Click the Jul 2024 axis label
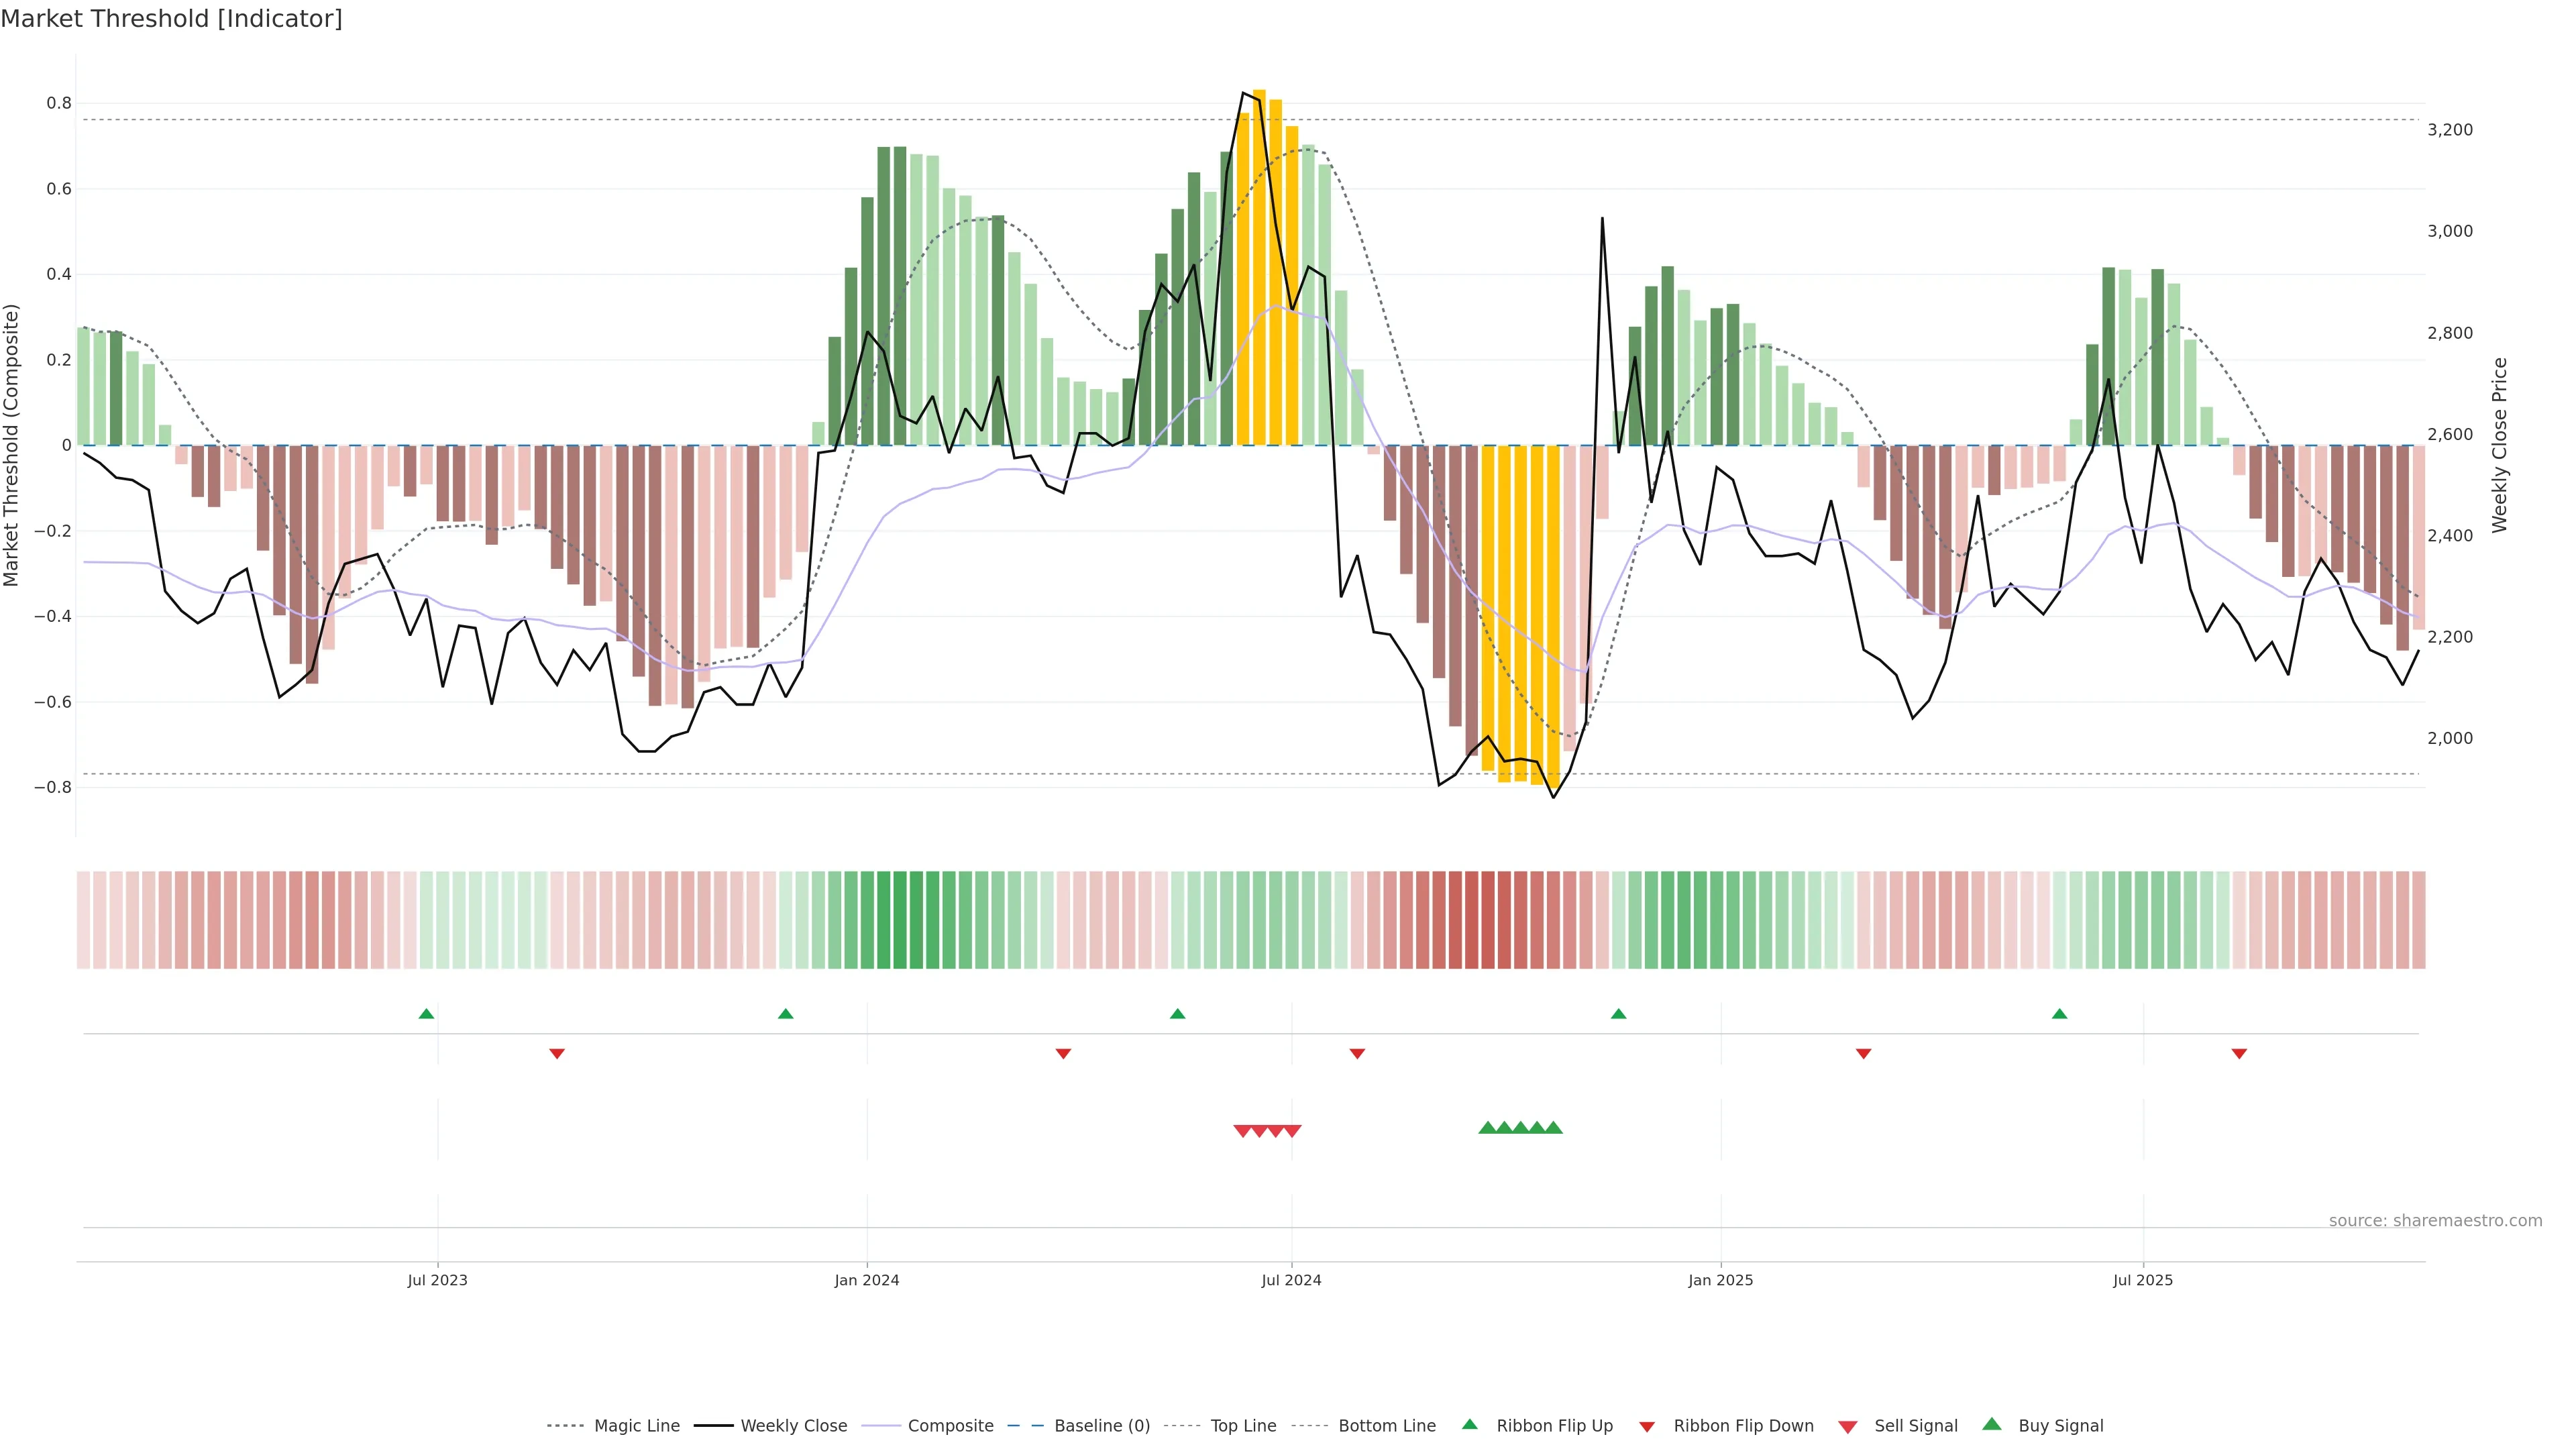This screenshot has width=2576, height=1449. coord(1291,1280)
